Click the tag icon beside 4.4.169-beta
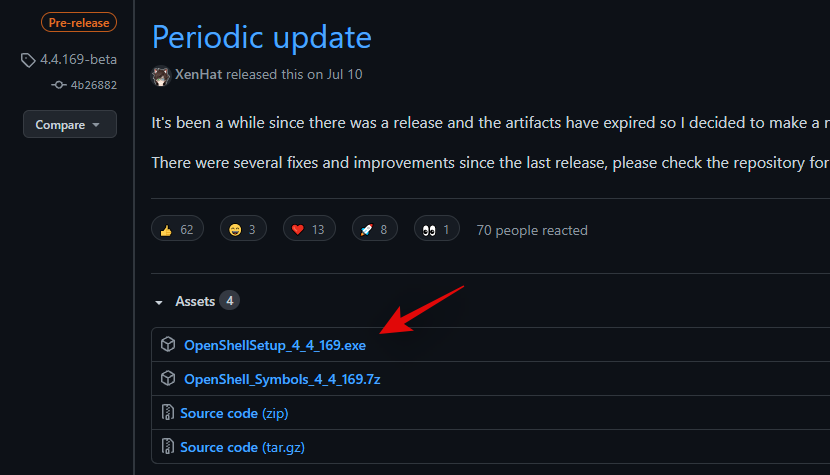This screenshot has width=830, height=475. point(28,60)
